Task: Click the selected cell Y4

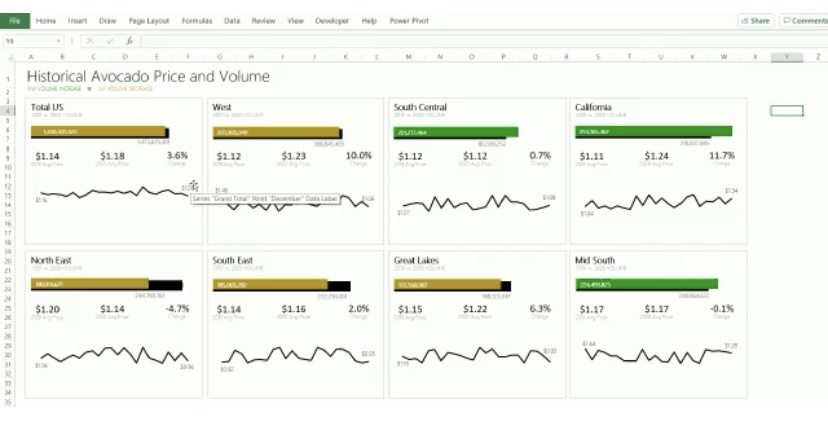Action: tap(787, 110)
